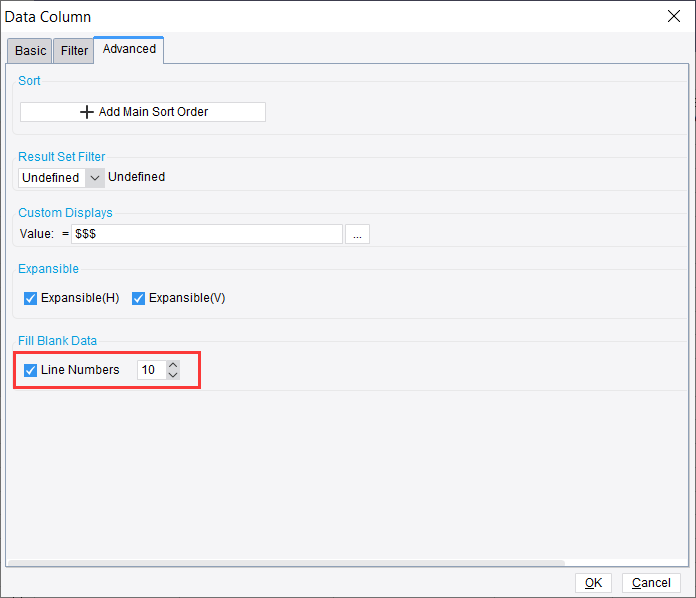Disable the Line Numbers checkbox
696x598 pixels.
(30, 370)
